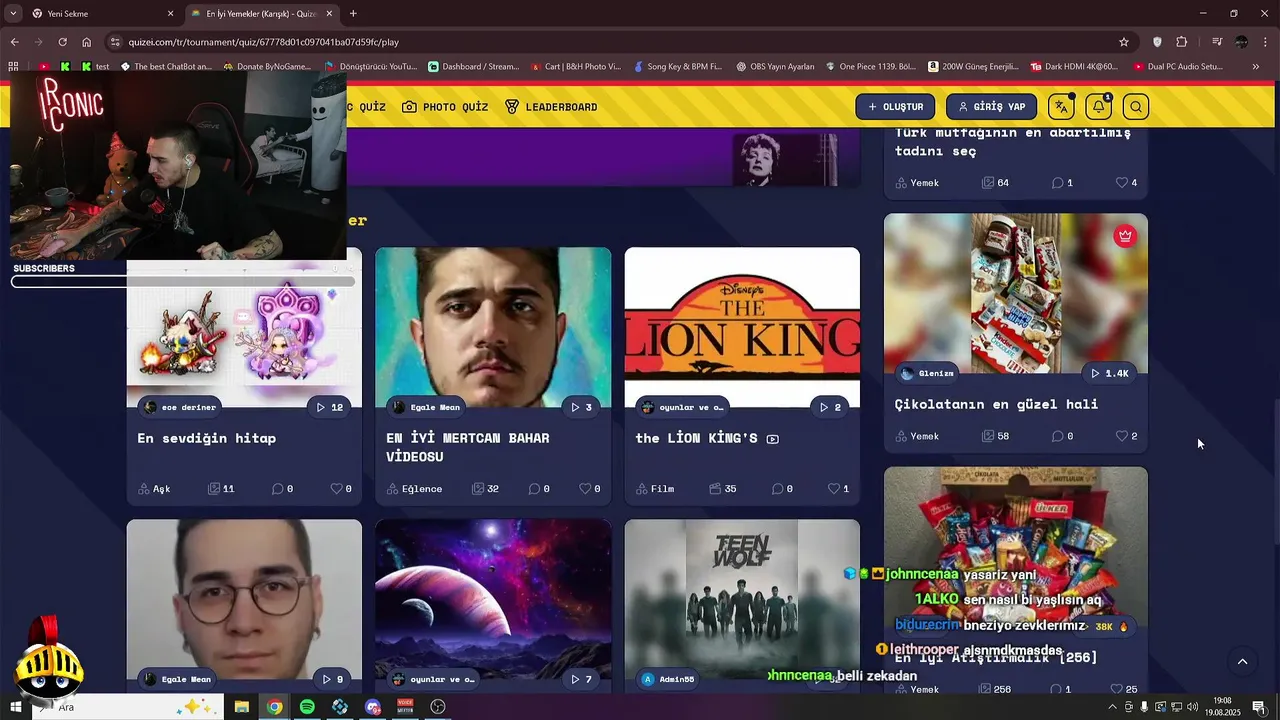Reload the page
This screenshot has width=1280, height=720.
click(x=62, y=42)
